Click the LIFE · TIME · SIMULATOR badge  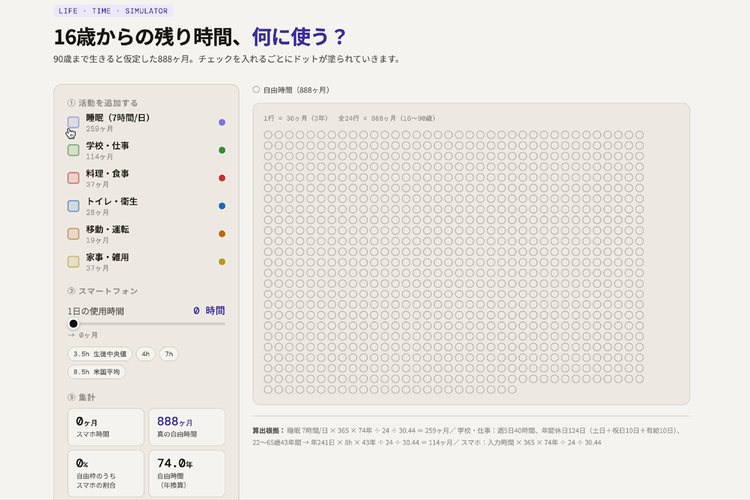(x=113, y=11)
